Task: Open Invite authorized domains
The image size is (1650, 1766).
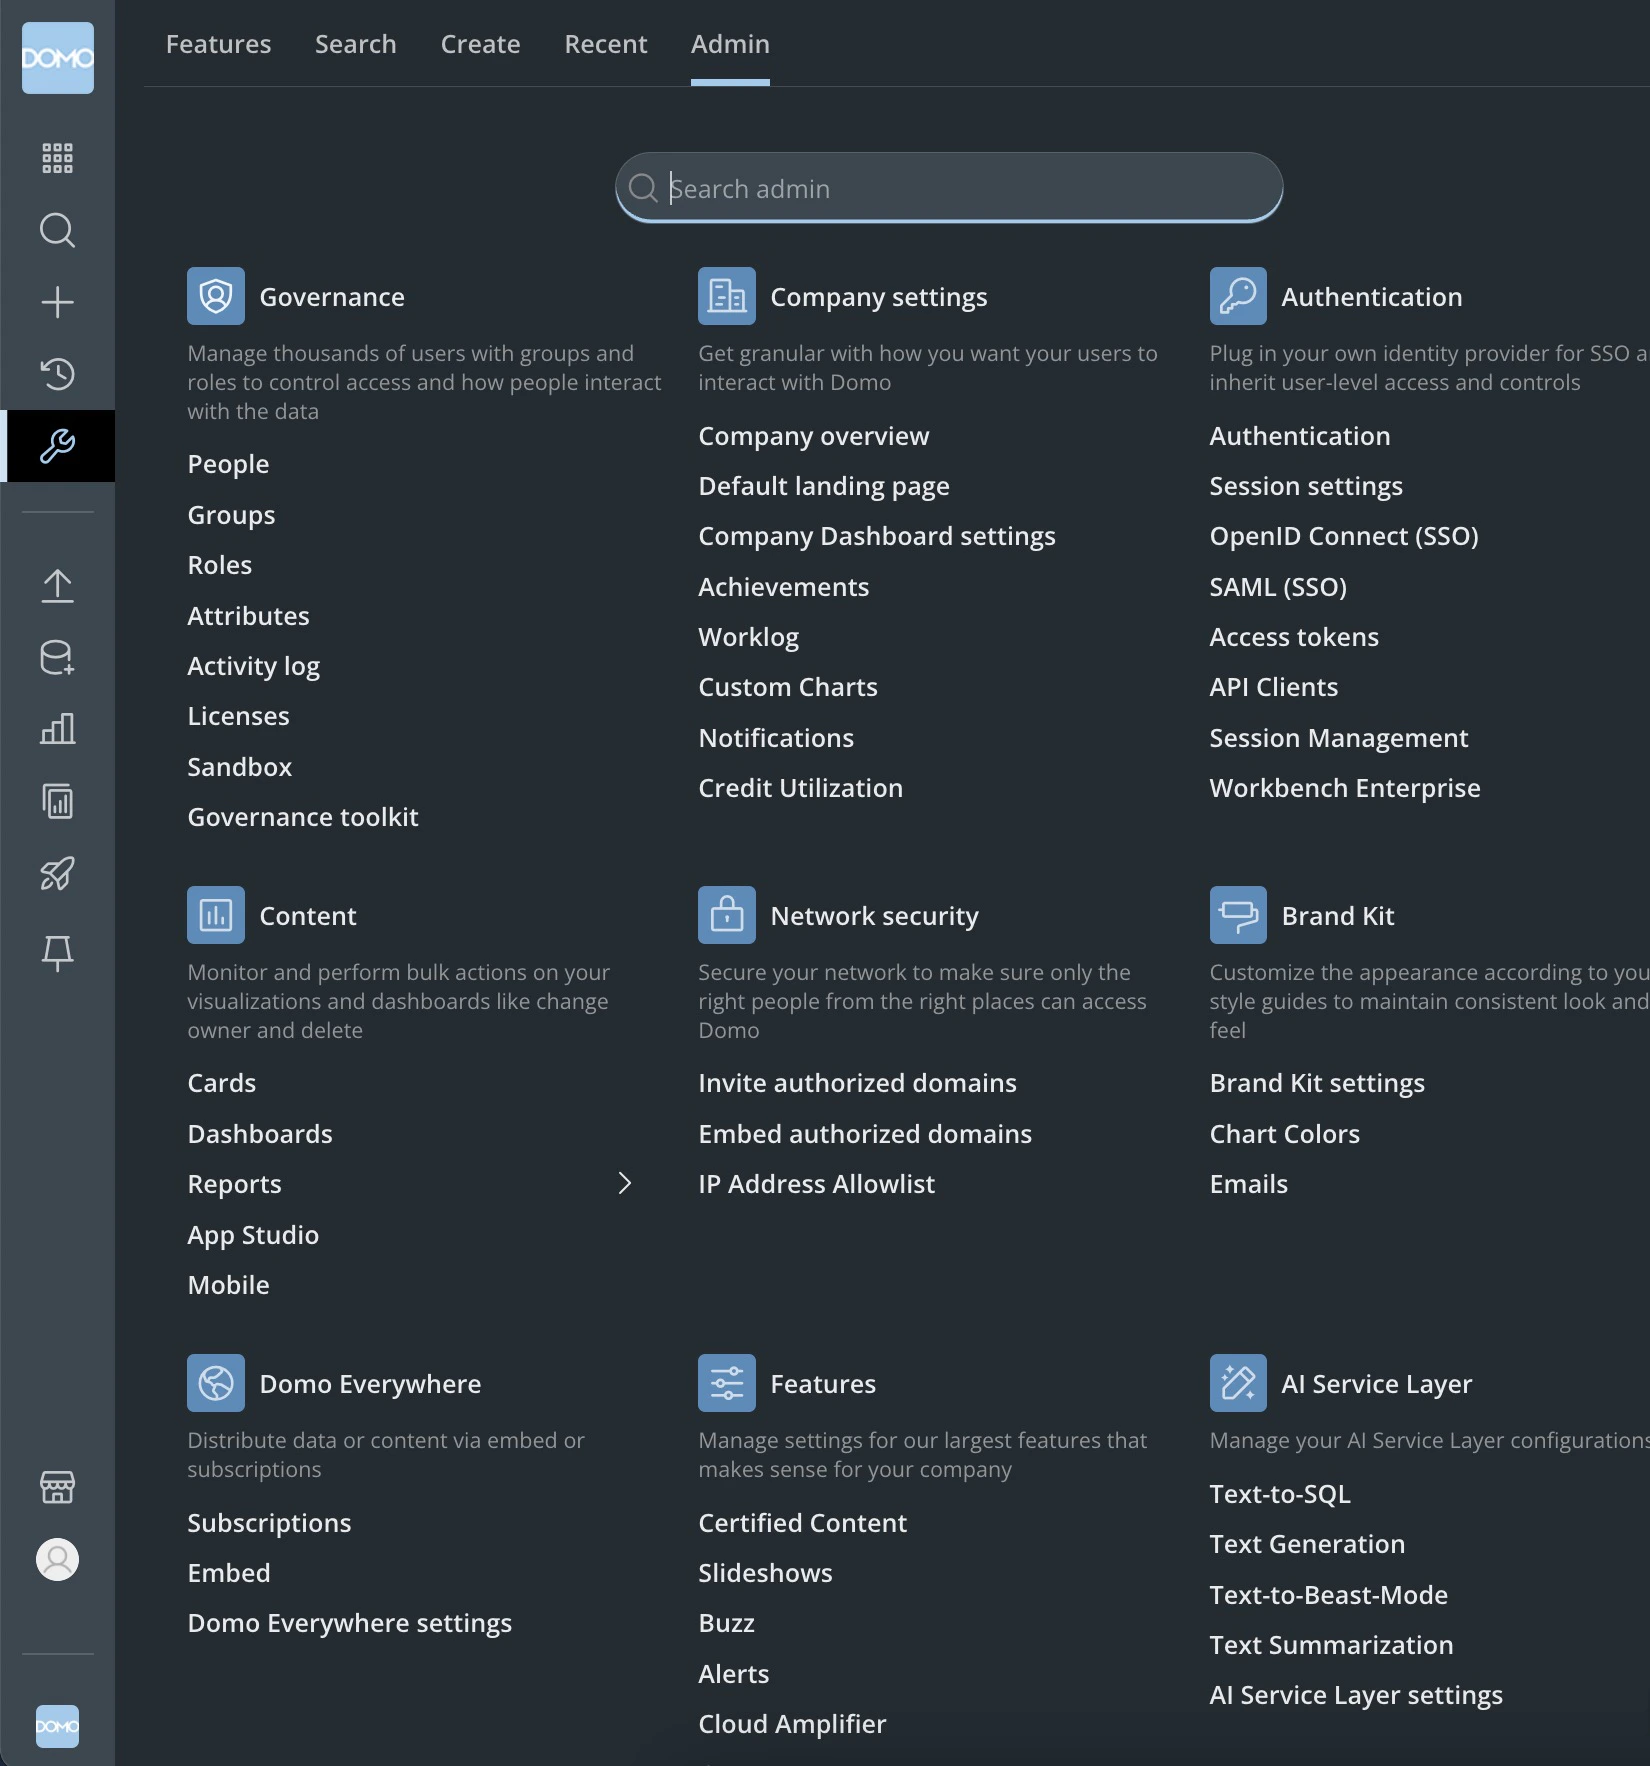Action: (858, 1083)
